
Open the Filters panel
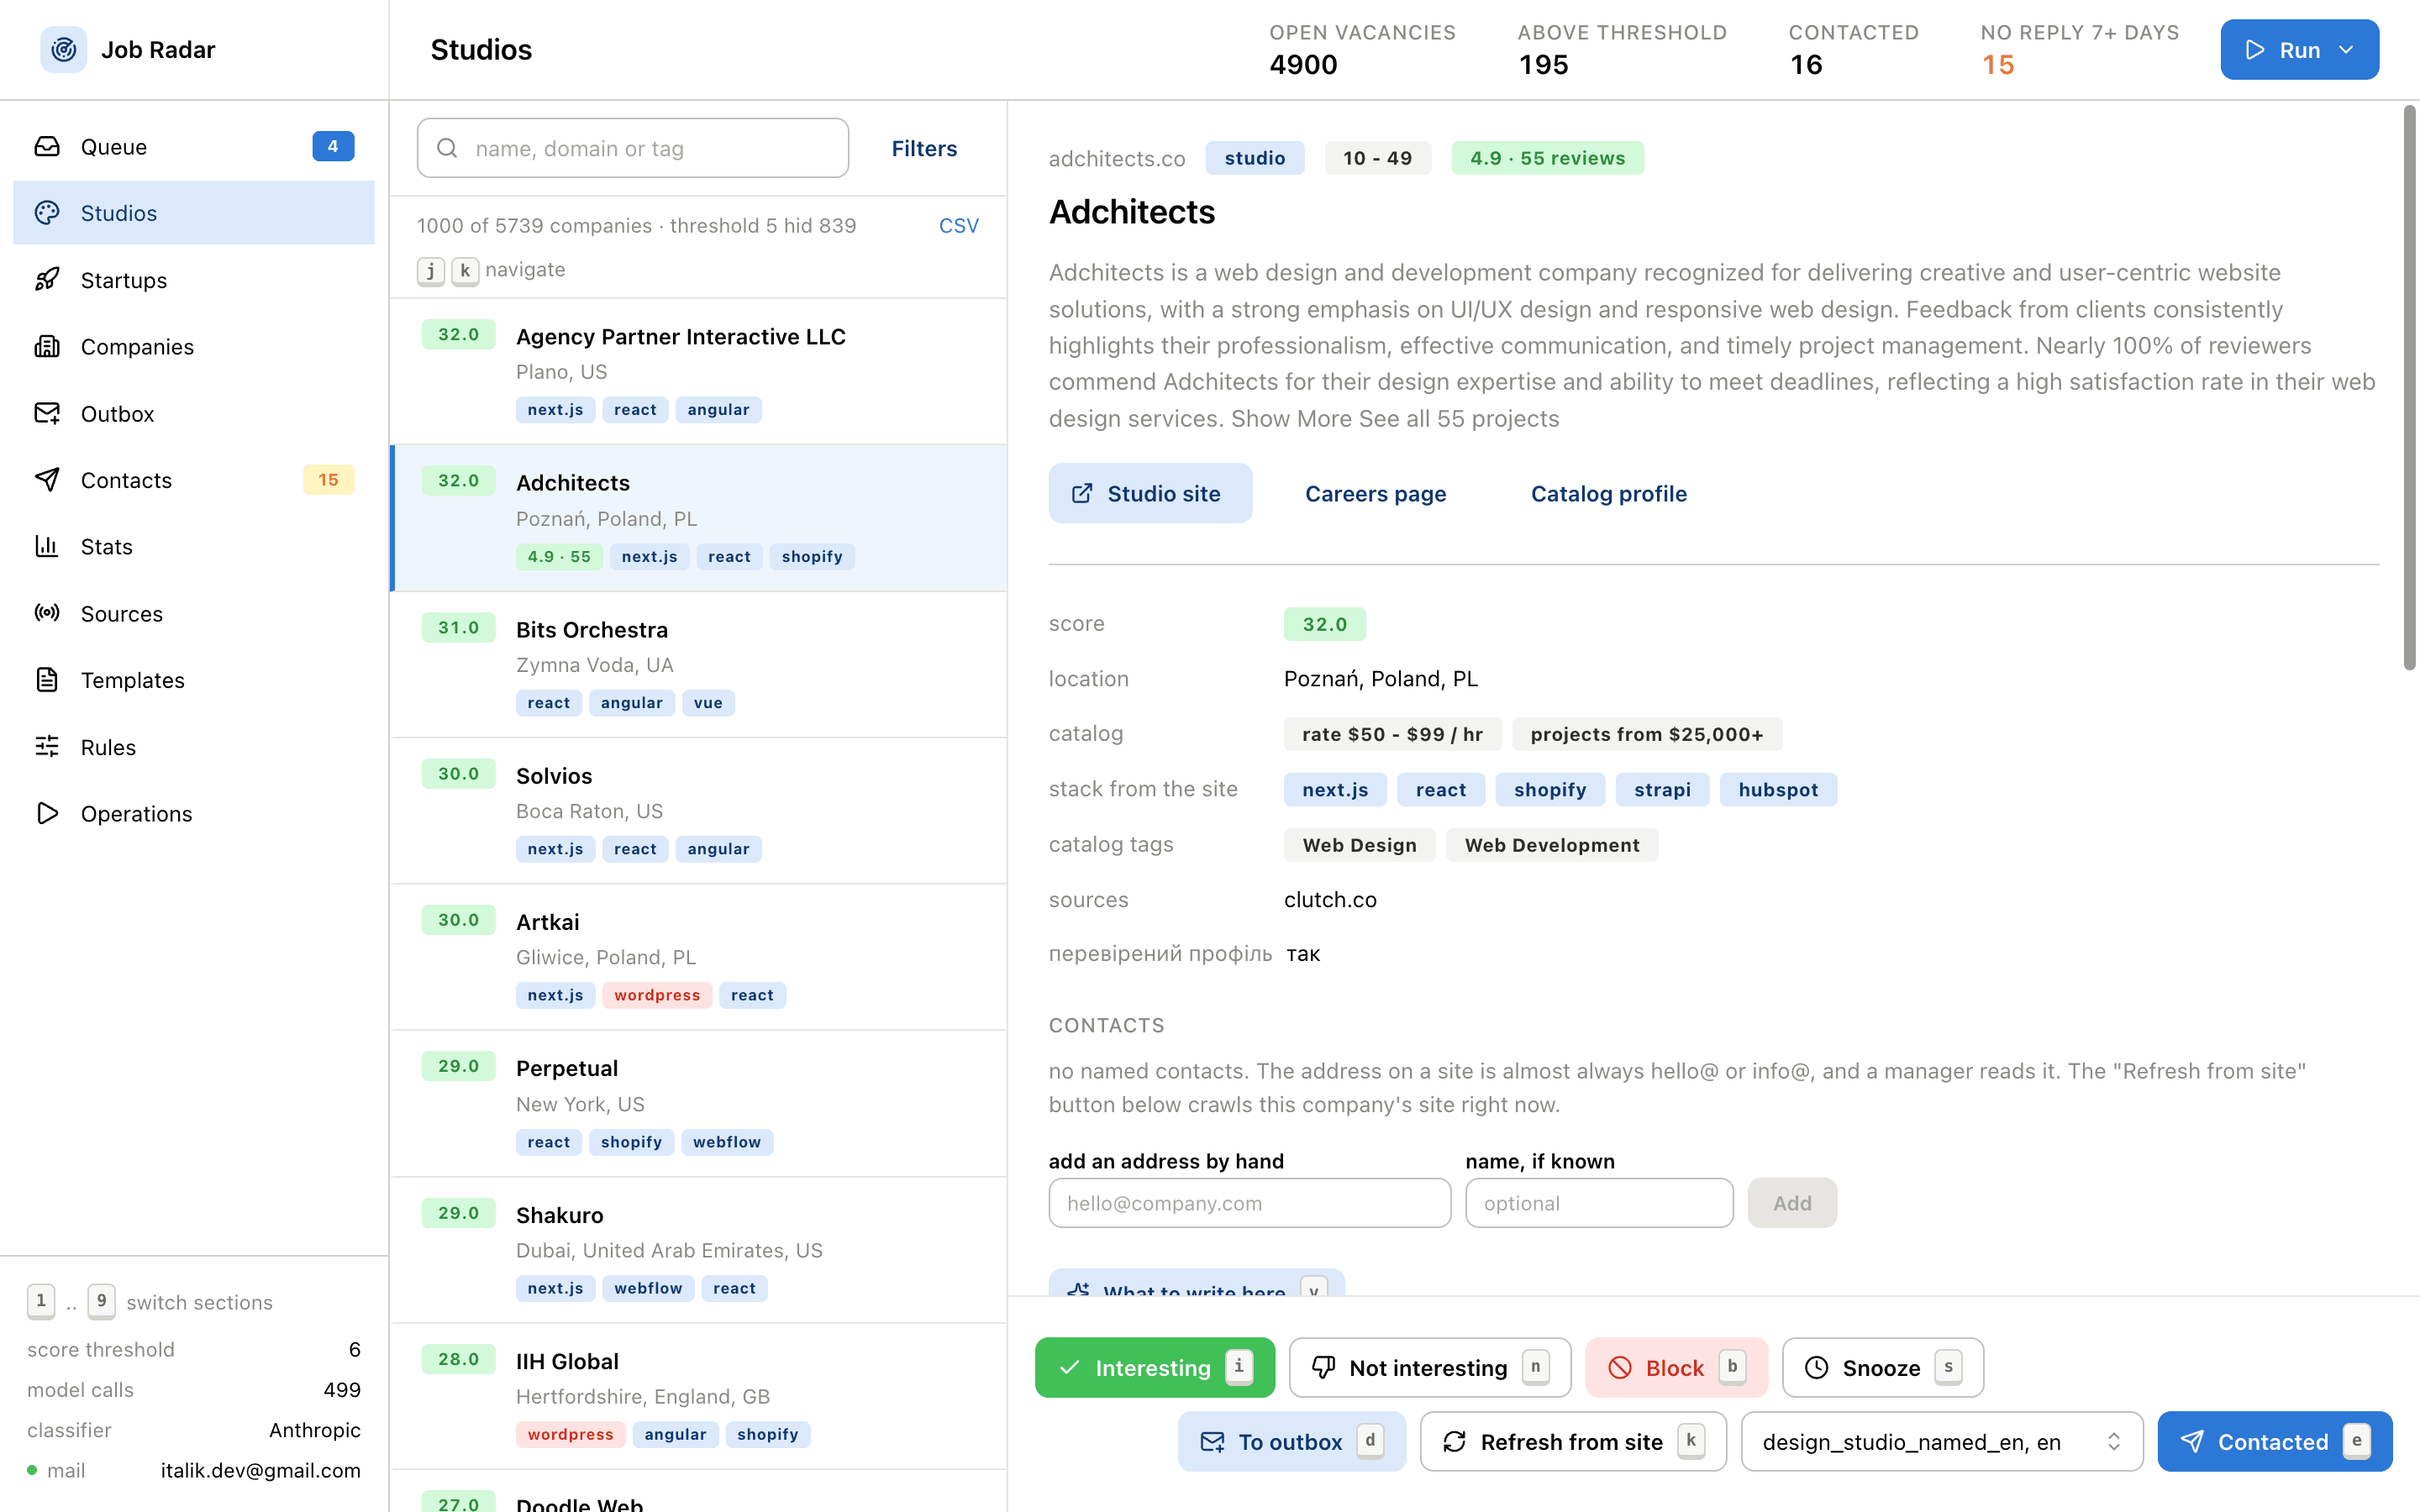(924, 148)
